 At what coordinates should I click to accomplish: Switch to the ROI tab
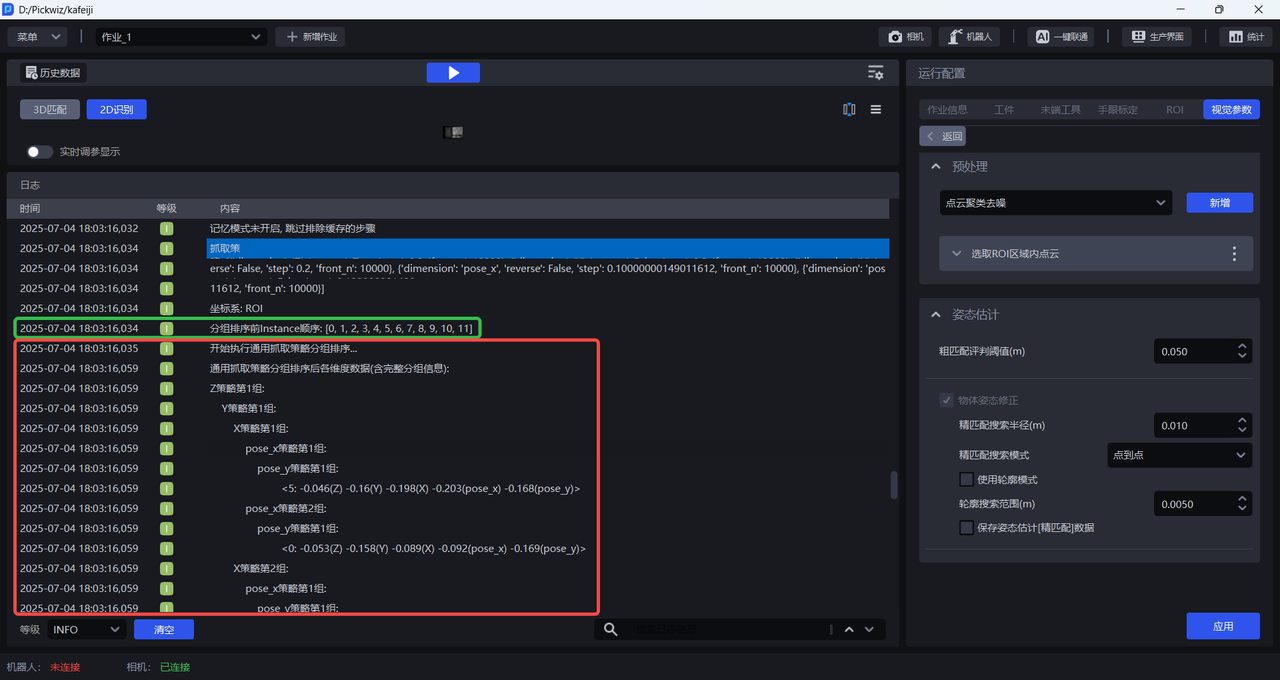point(1174,110)
